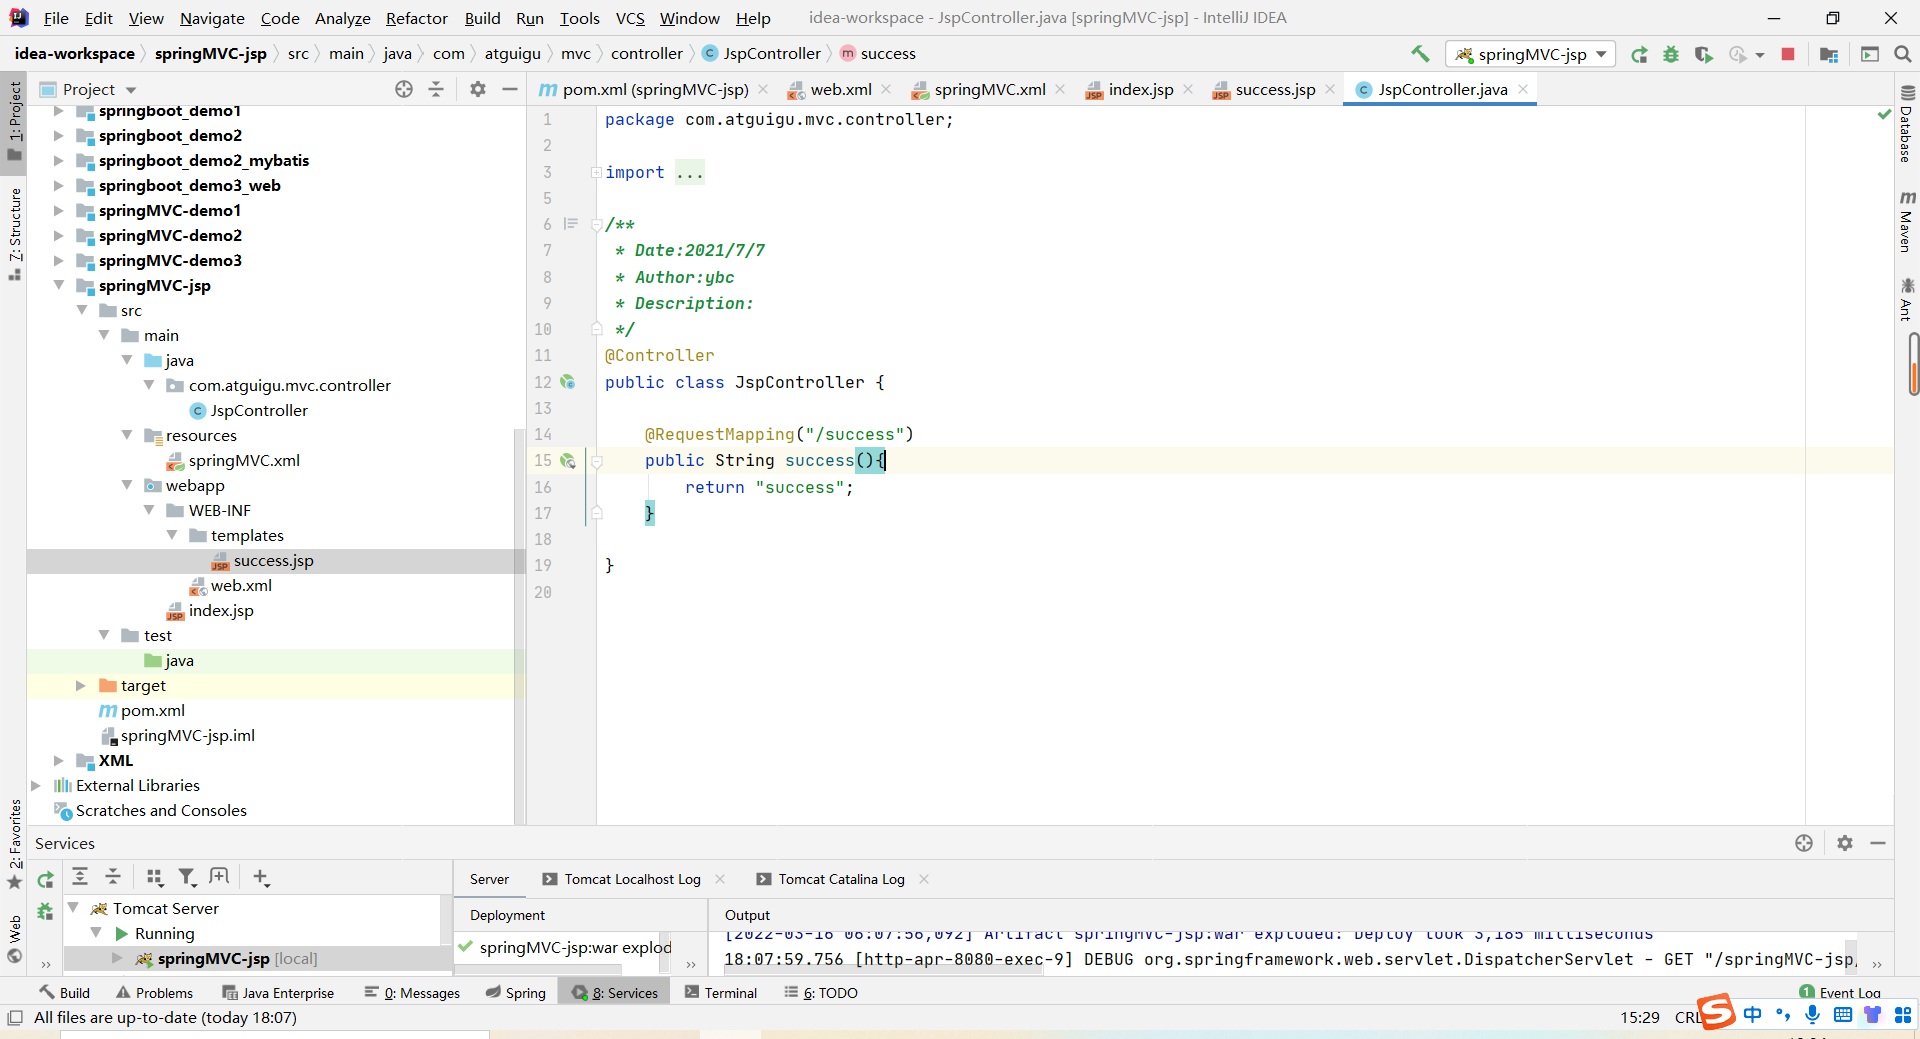
Task: Open Project panel settings gear
Action: [478, 89]
